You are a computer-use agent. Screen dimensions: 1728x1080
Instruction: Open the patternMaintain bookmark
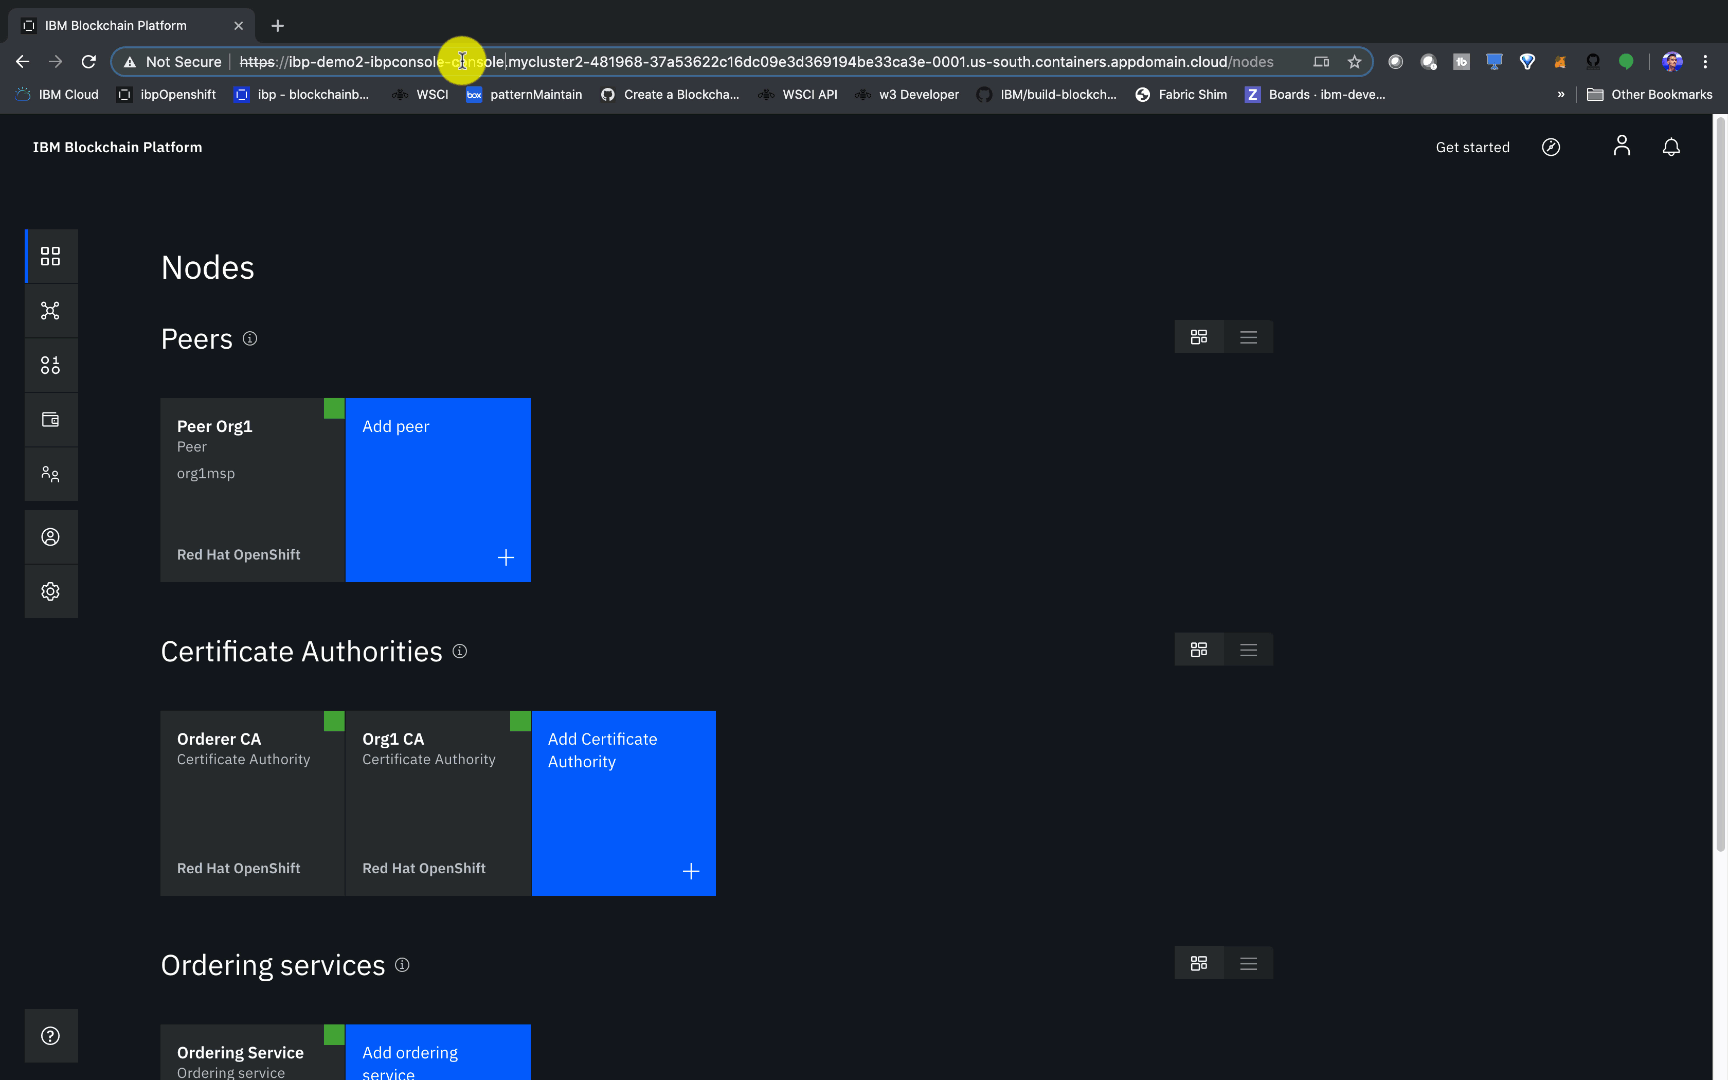pos(524,95)
